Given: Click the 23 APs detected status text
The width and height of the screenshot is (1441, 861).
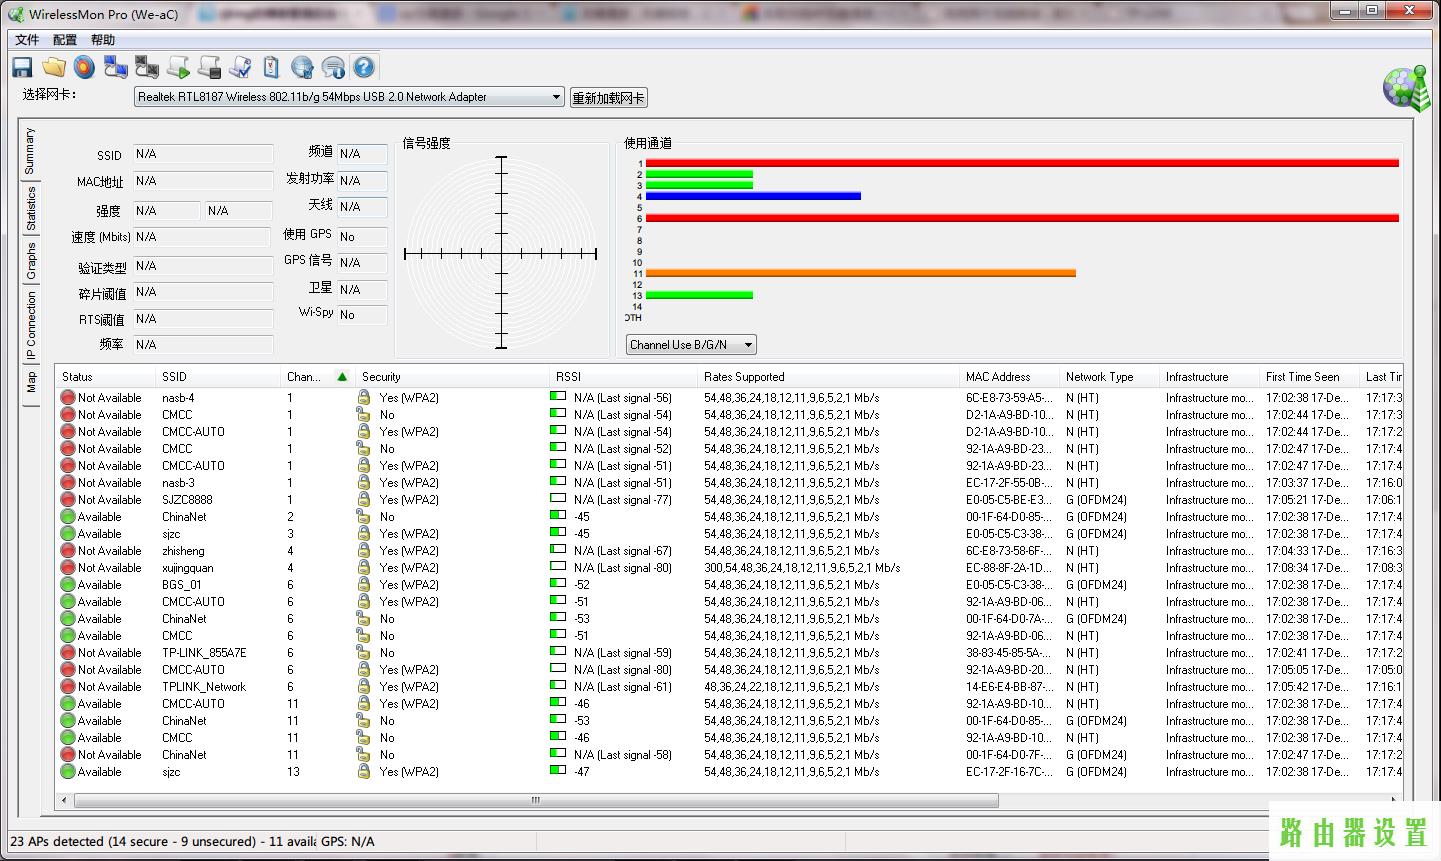Looking at the screenshot, I should tap(163, 842).
